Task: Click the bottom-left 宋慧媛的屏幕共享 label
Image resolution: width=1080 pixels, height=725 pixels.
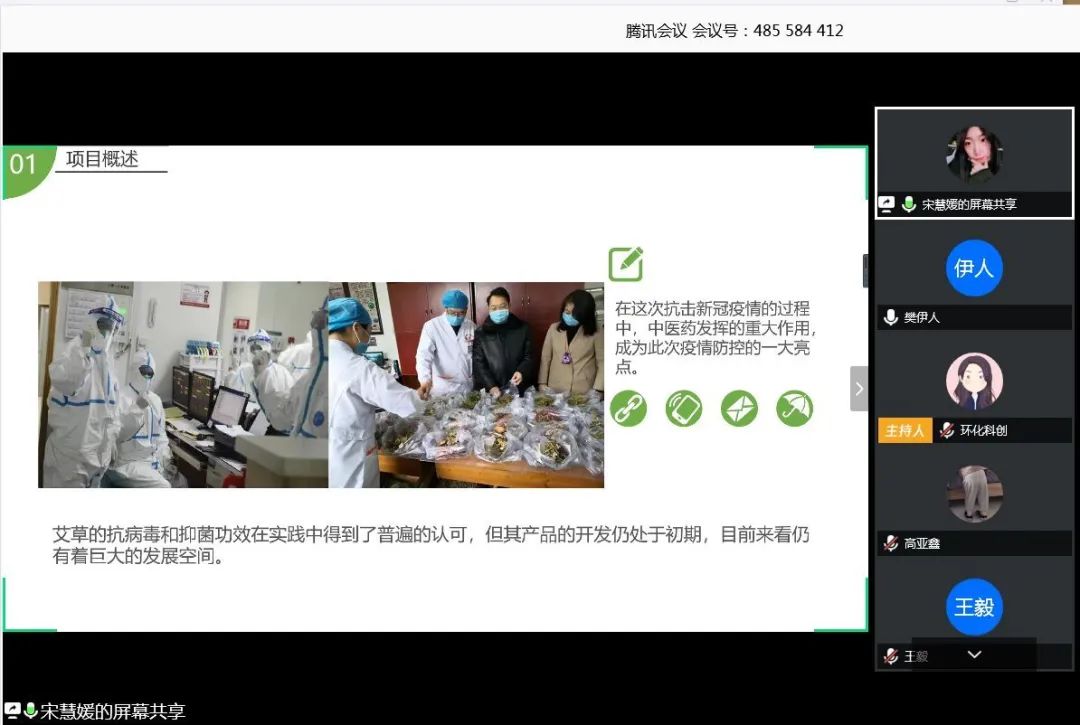Action: tap(113, 711)
